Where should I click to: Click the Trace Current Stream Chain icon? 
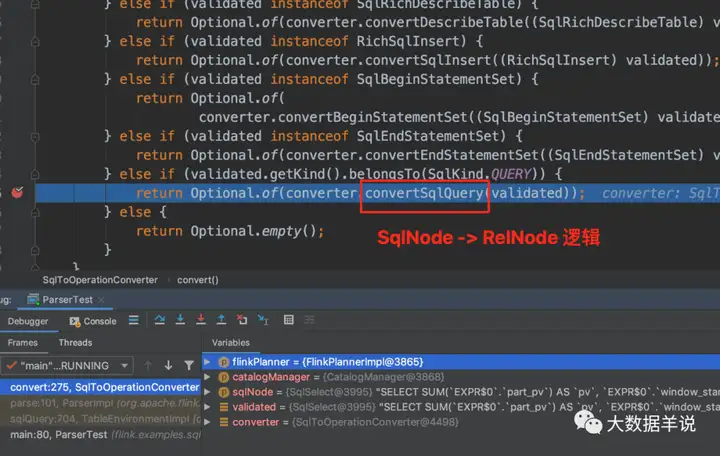[309, 320]
